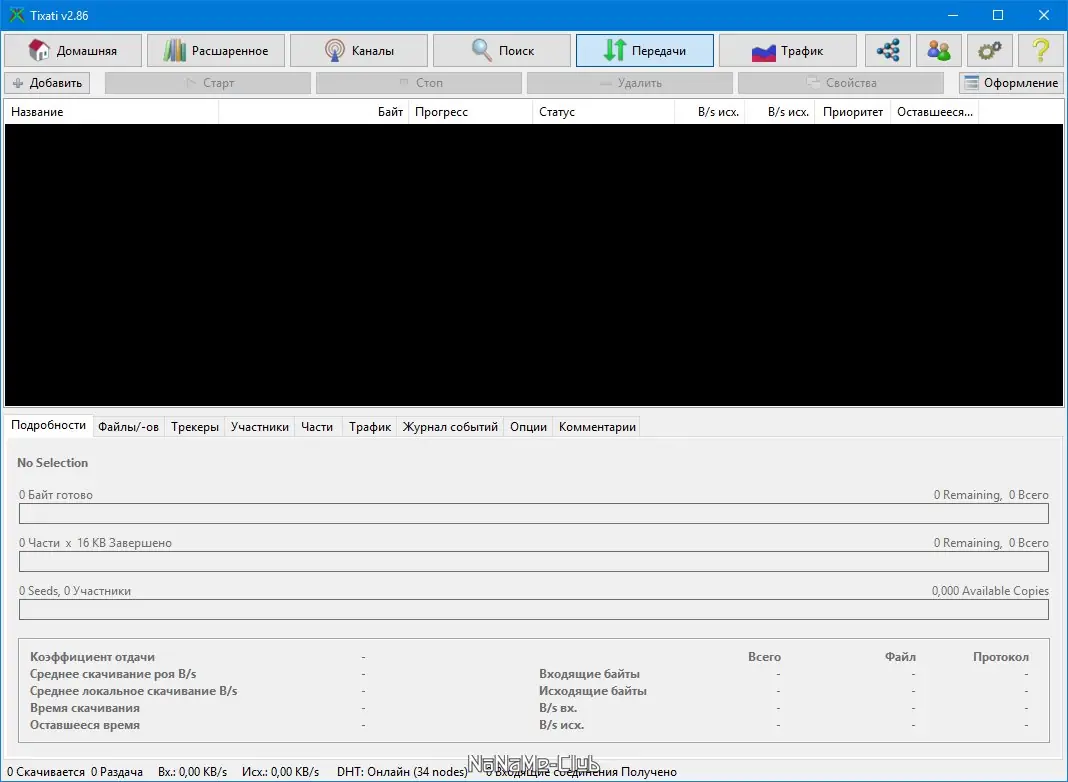Open the Расшаренное shares view
Screen dimensions: 1068x782
[216, 50]
